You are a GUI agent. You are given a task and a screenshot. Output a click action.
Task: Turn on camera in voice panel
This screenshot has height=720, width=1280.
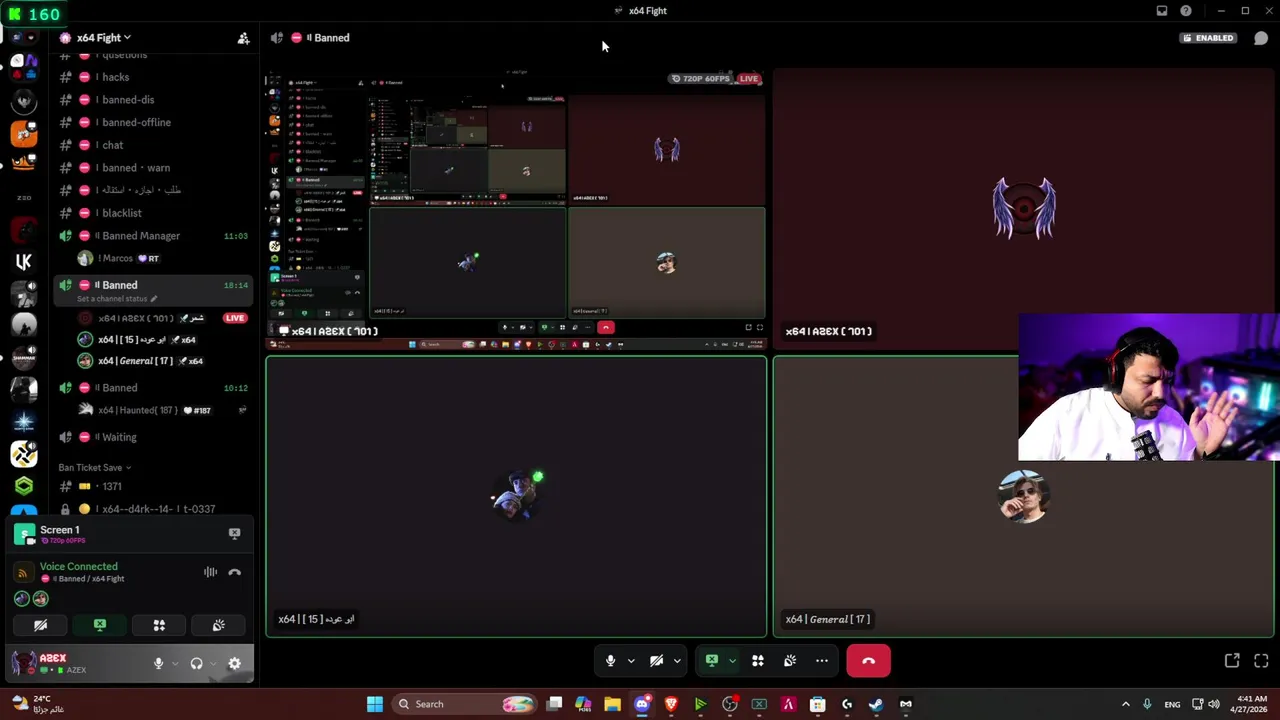click(x=40, y=625)
